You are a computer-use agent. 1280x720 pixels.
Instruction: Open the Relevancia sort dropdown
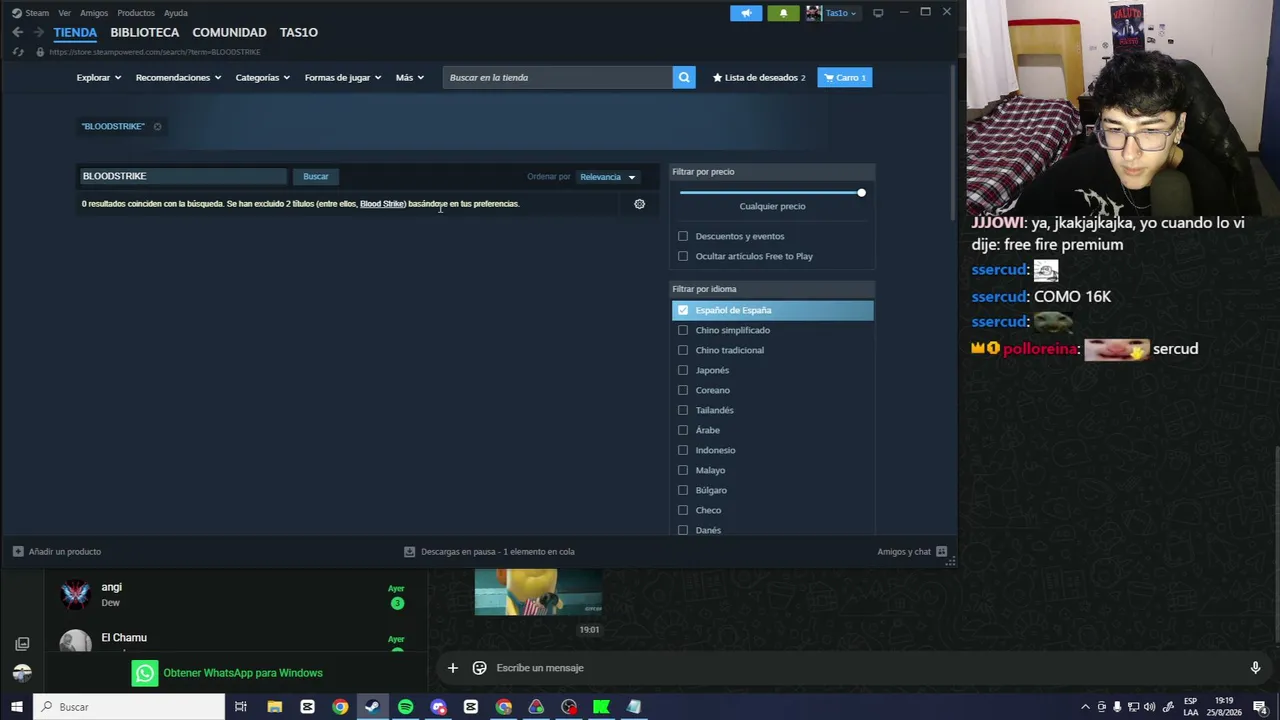(x=608, y=177)
